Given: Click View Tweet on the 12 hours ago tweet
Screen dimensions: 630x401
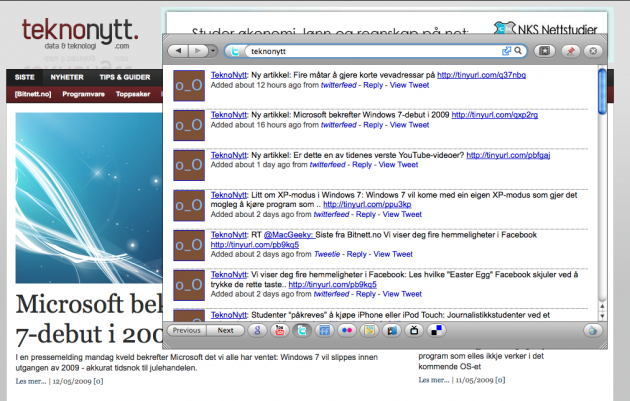Looking at the screenshot, I should point(409,85).
